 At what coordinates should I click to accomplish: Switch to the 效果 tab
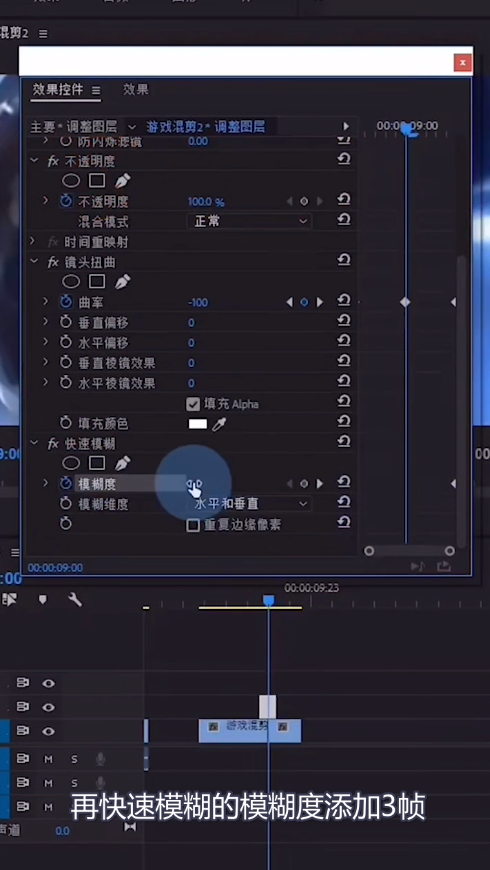click(136, 89)
